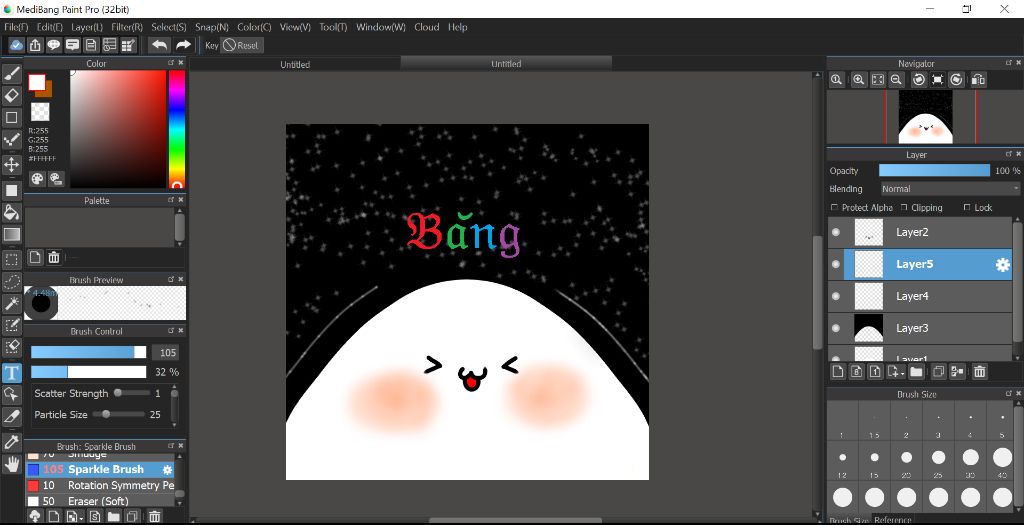Click the hue color strip
Screen dimensions: 1024x525
point(177,129)
